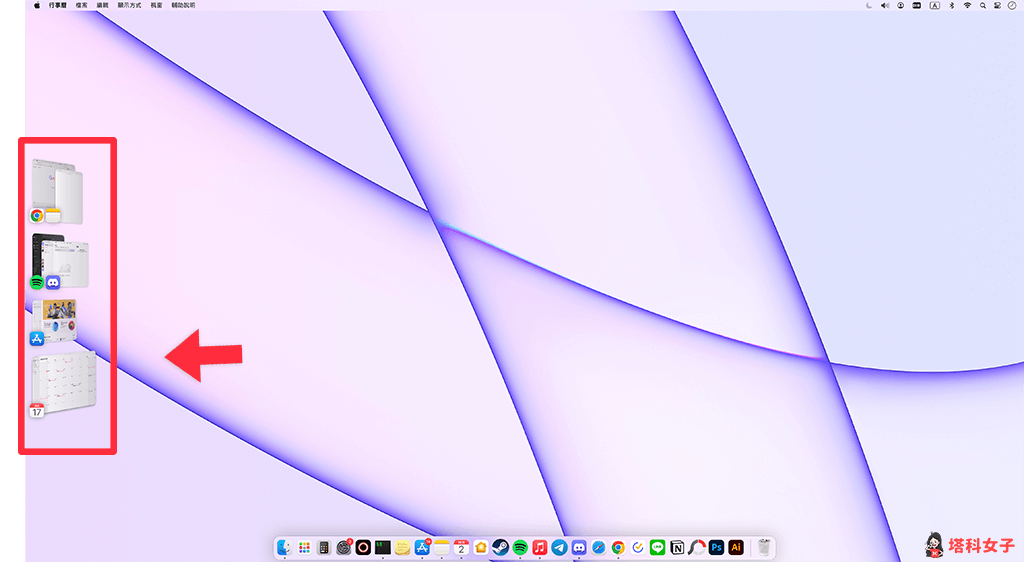Screen dimensions: 1024x562
Task: Open Terminal in the Dock
Action: point(382,547)
